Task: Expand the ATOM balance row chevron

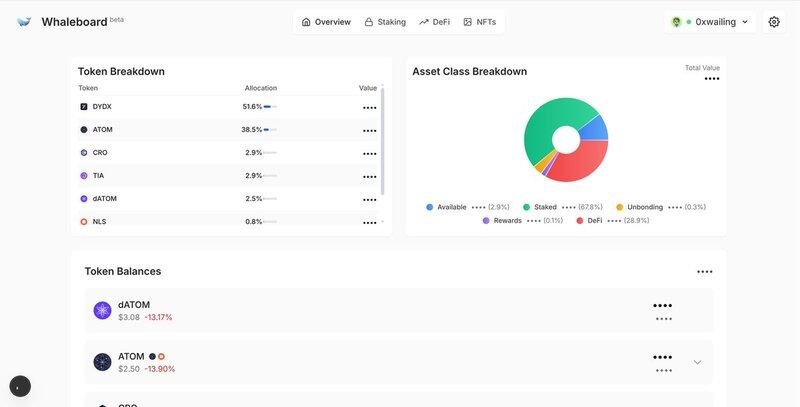Action: pos(697,362)
